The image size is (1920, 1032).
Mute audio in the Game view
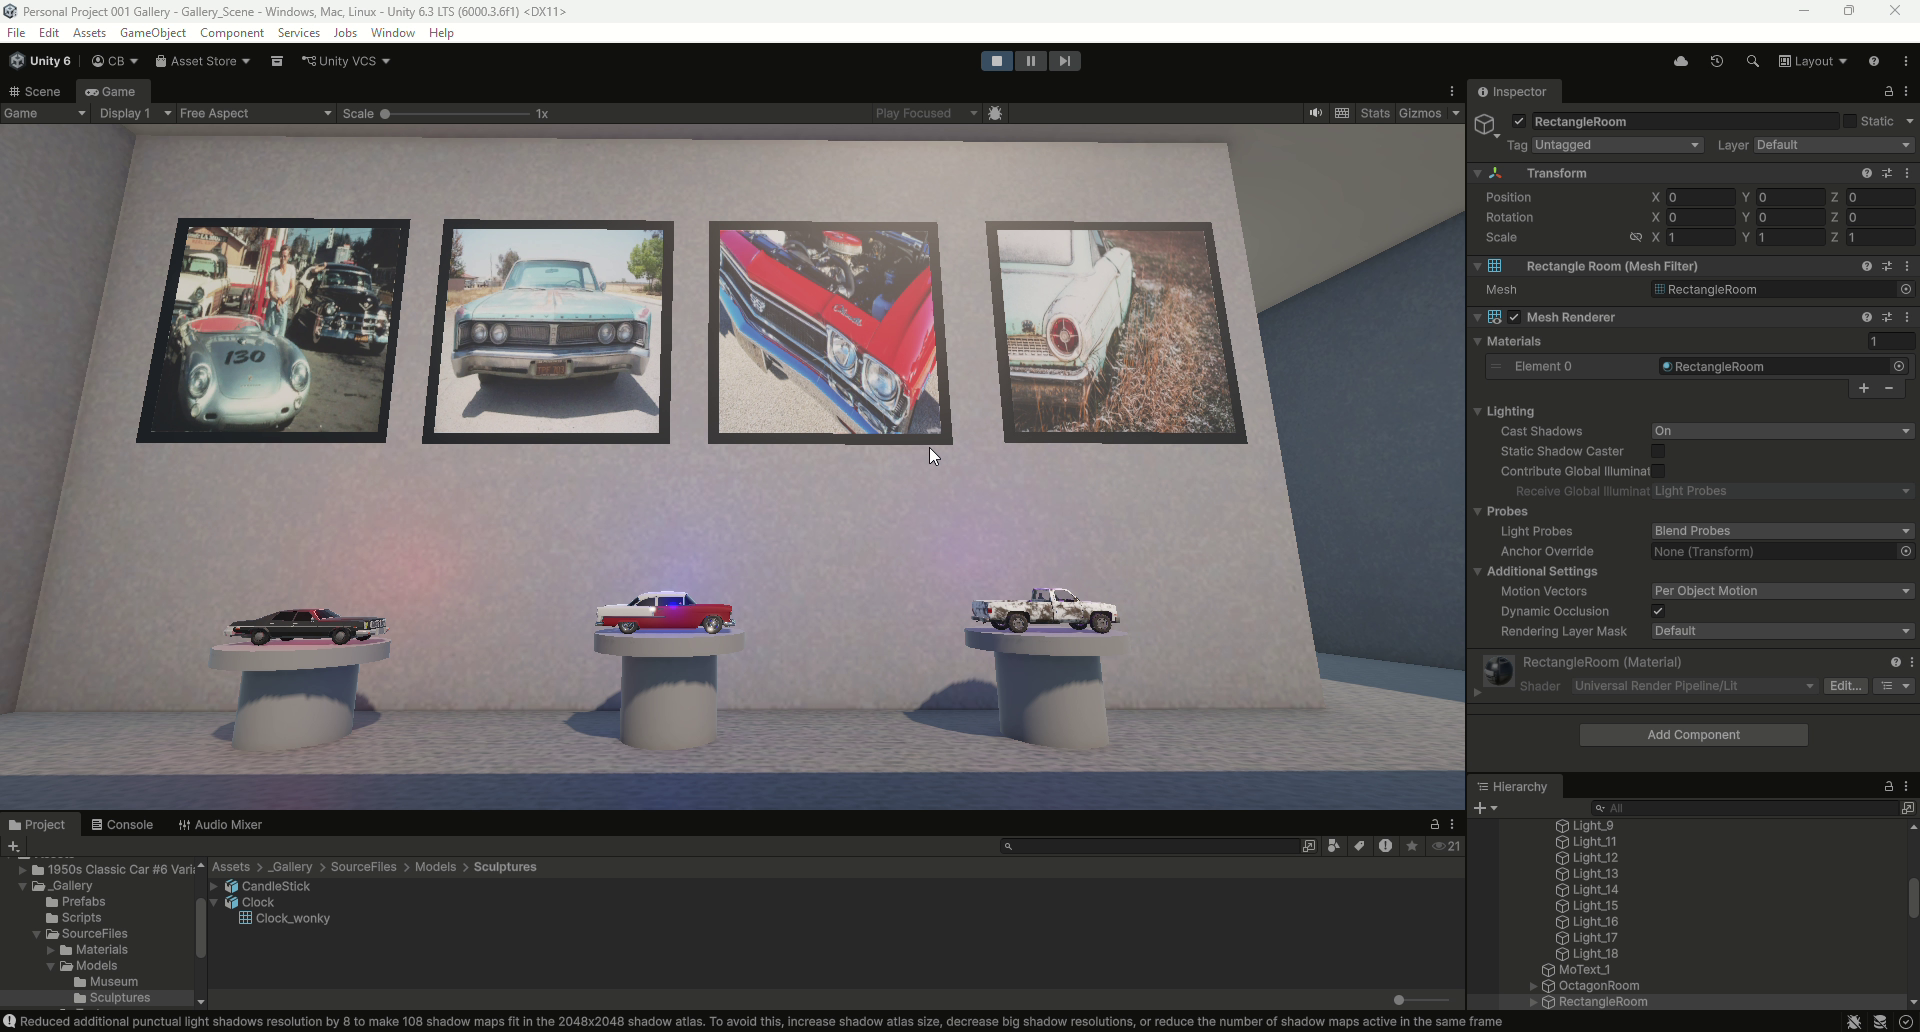(x=1316, y=113)
